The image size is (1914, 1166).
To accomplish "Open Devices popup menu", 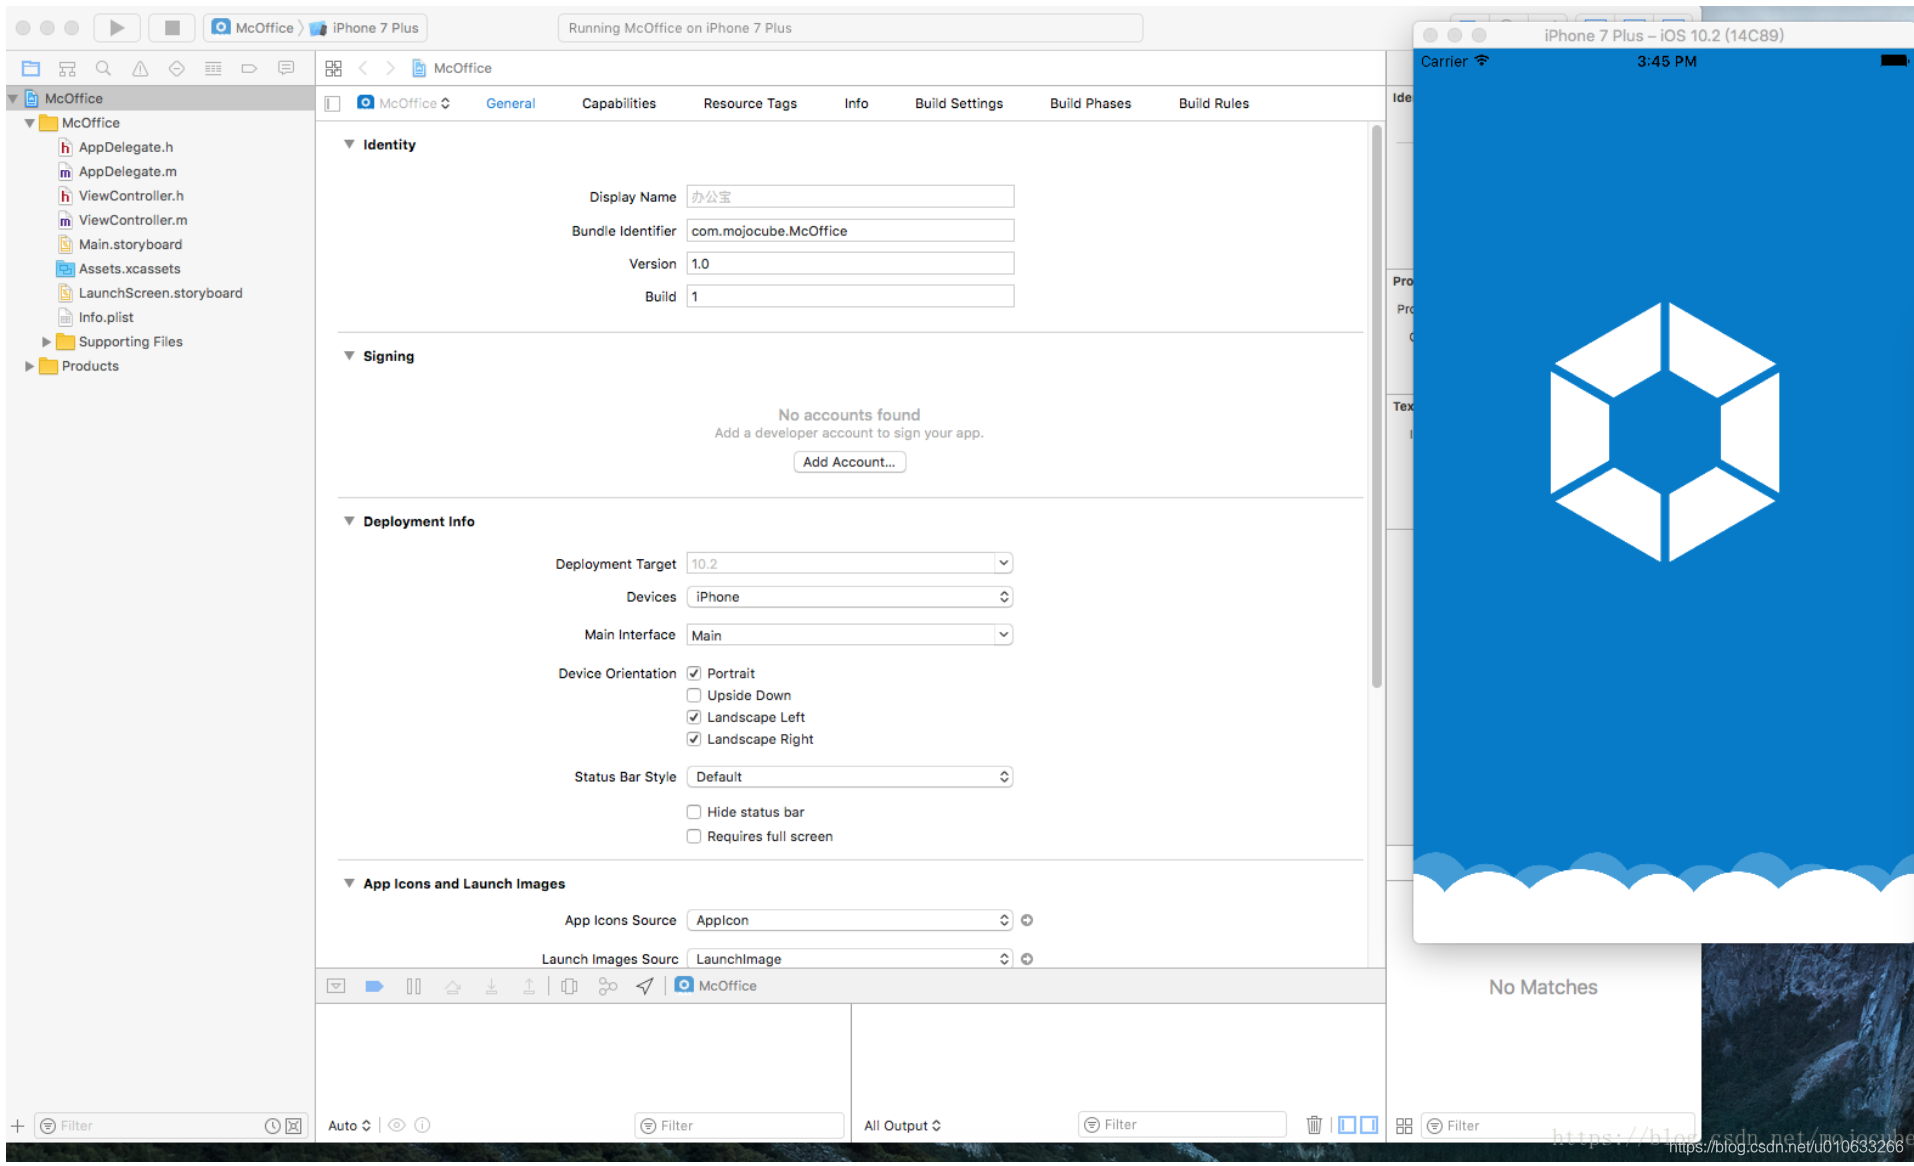I will [x=850, y=597].
